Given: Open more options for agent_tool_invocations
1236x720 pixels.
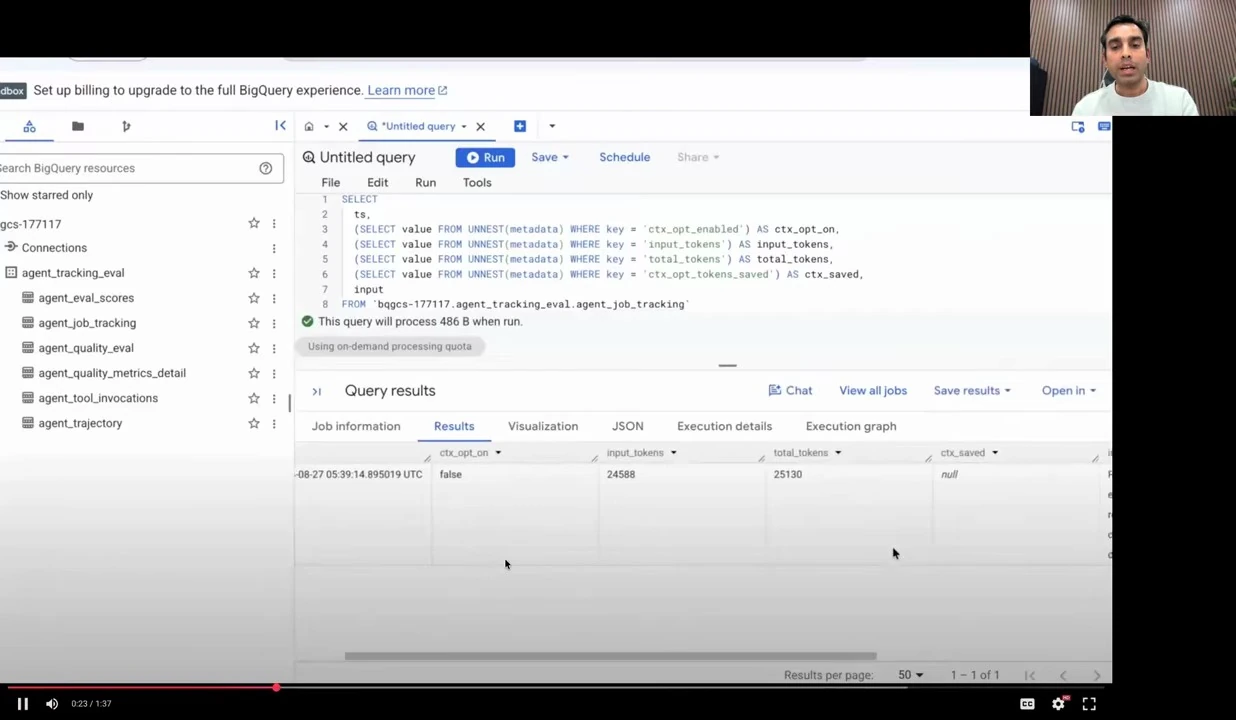Looking at the screenshot, I should coord(274,398).
